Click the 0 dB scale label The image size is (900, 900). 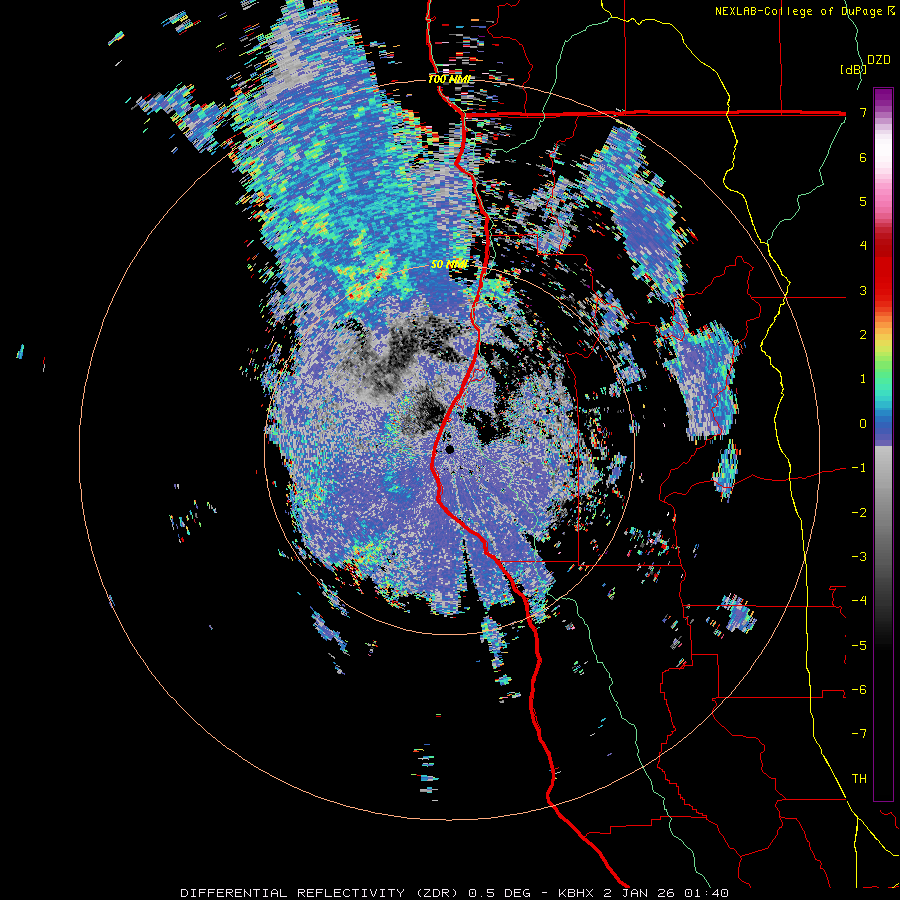click(x=863, y=424)
